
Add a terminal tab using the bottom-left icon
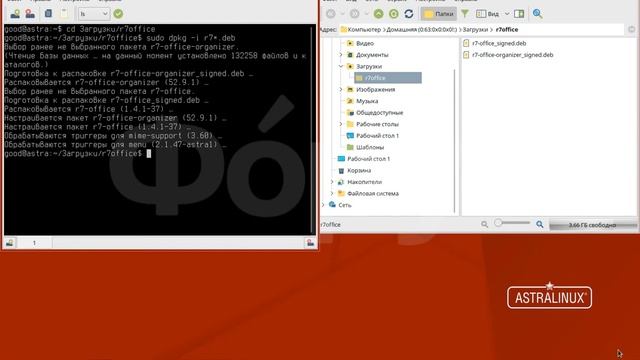10,243
